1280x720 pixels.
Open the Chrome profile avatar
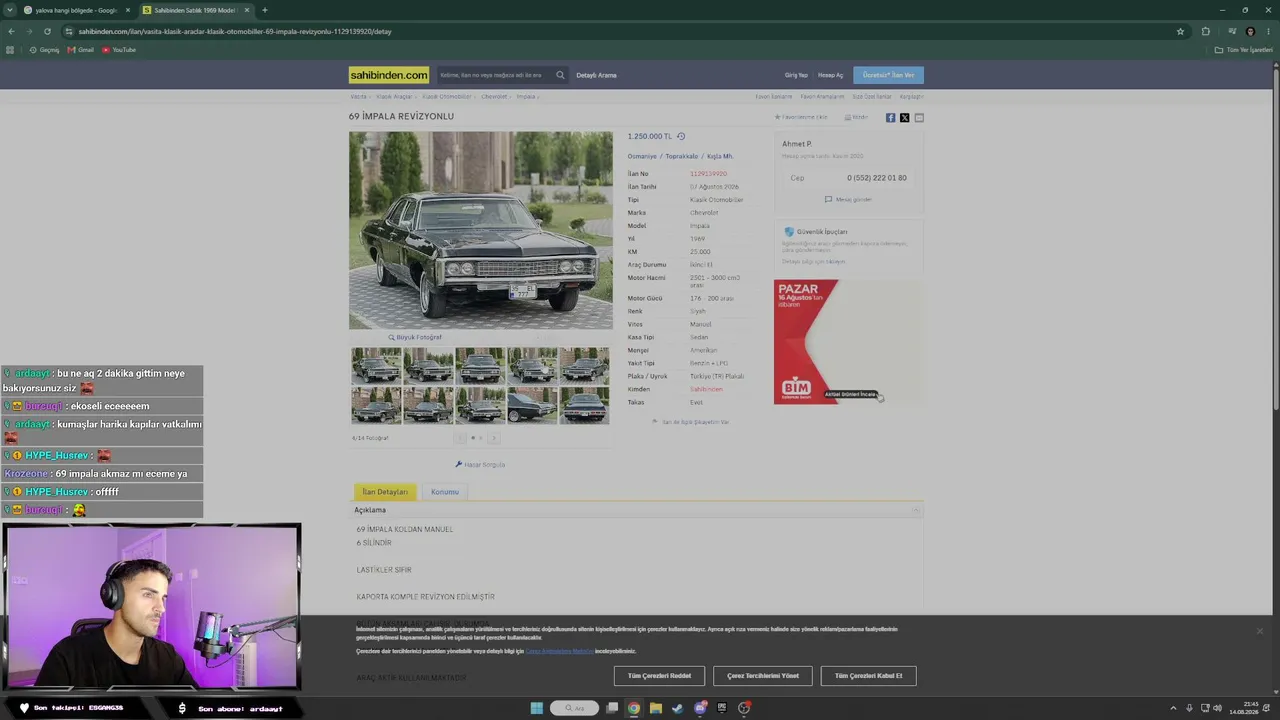click(1250, 31)
